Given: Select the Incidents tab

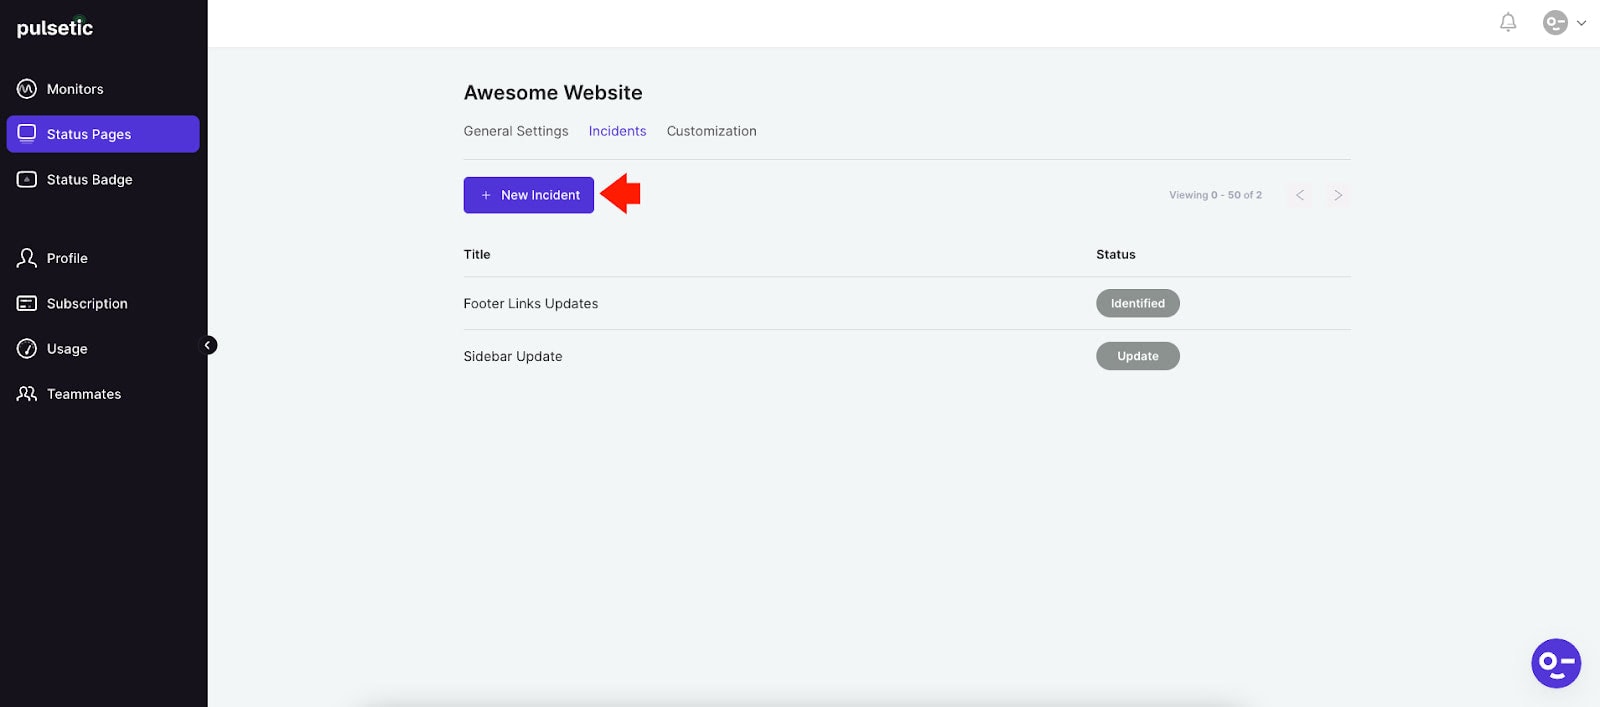Looking at the screenshot, I should point(617,131).
